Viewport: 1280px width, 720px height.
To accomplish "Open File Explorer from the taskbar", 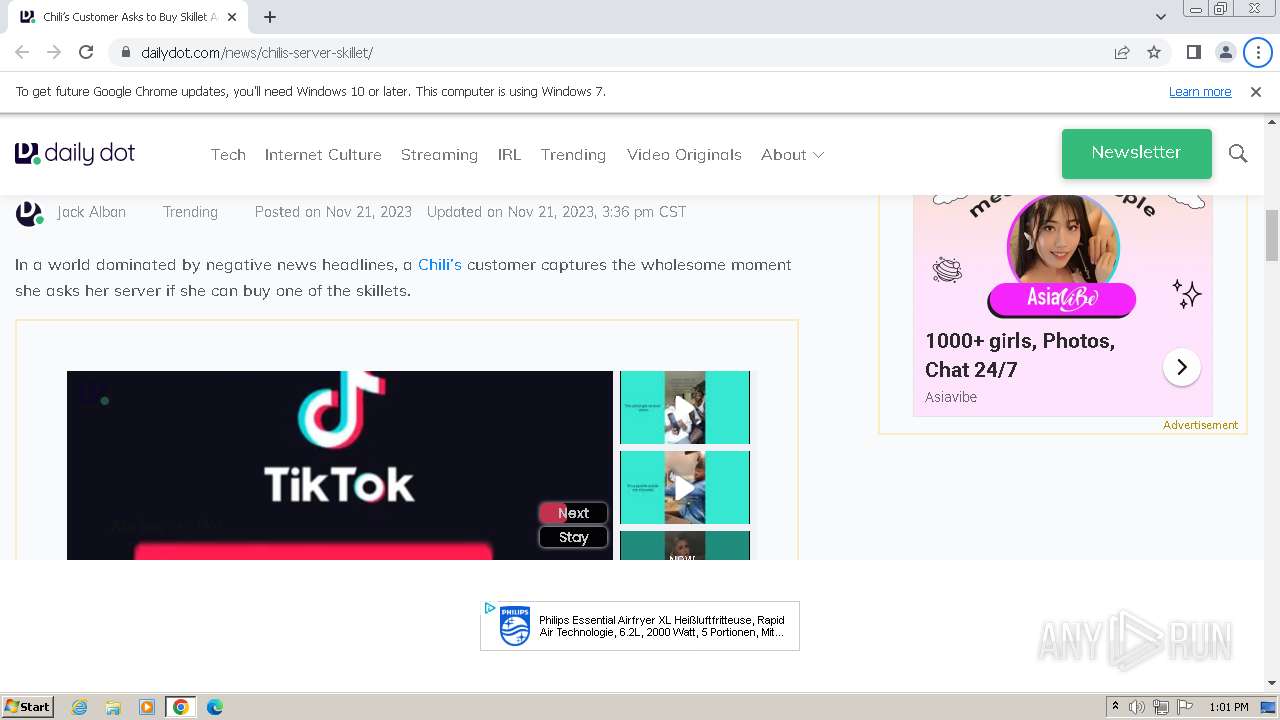I will point(113,707).
